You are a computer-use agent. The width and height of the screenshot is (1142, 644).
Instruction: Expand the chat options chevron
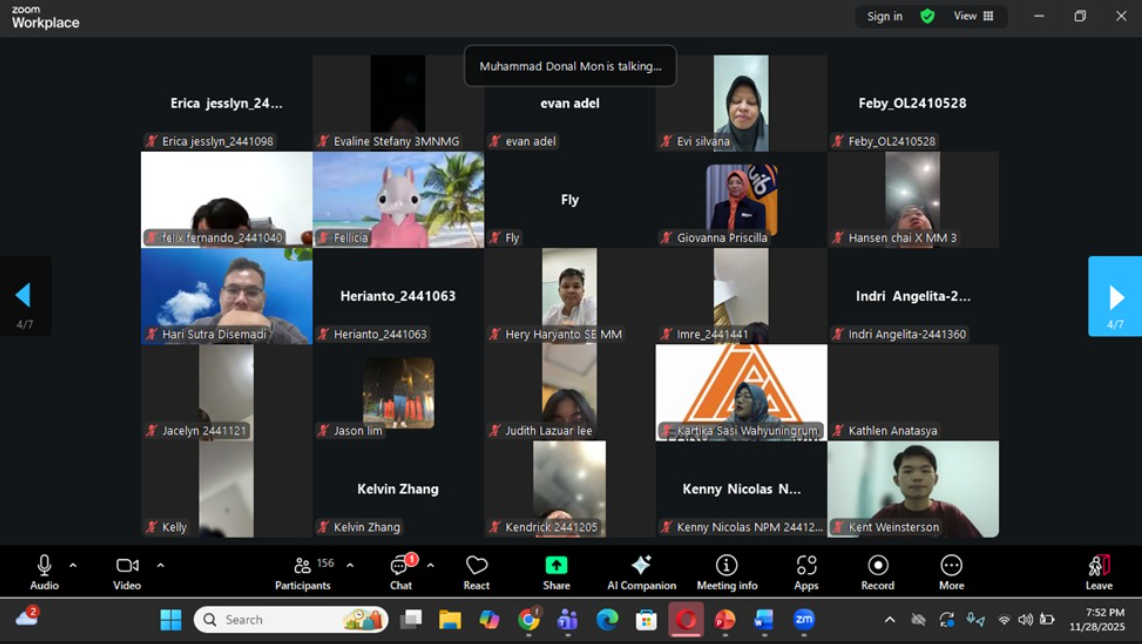pyautogui.click(x=430, y=565)
